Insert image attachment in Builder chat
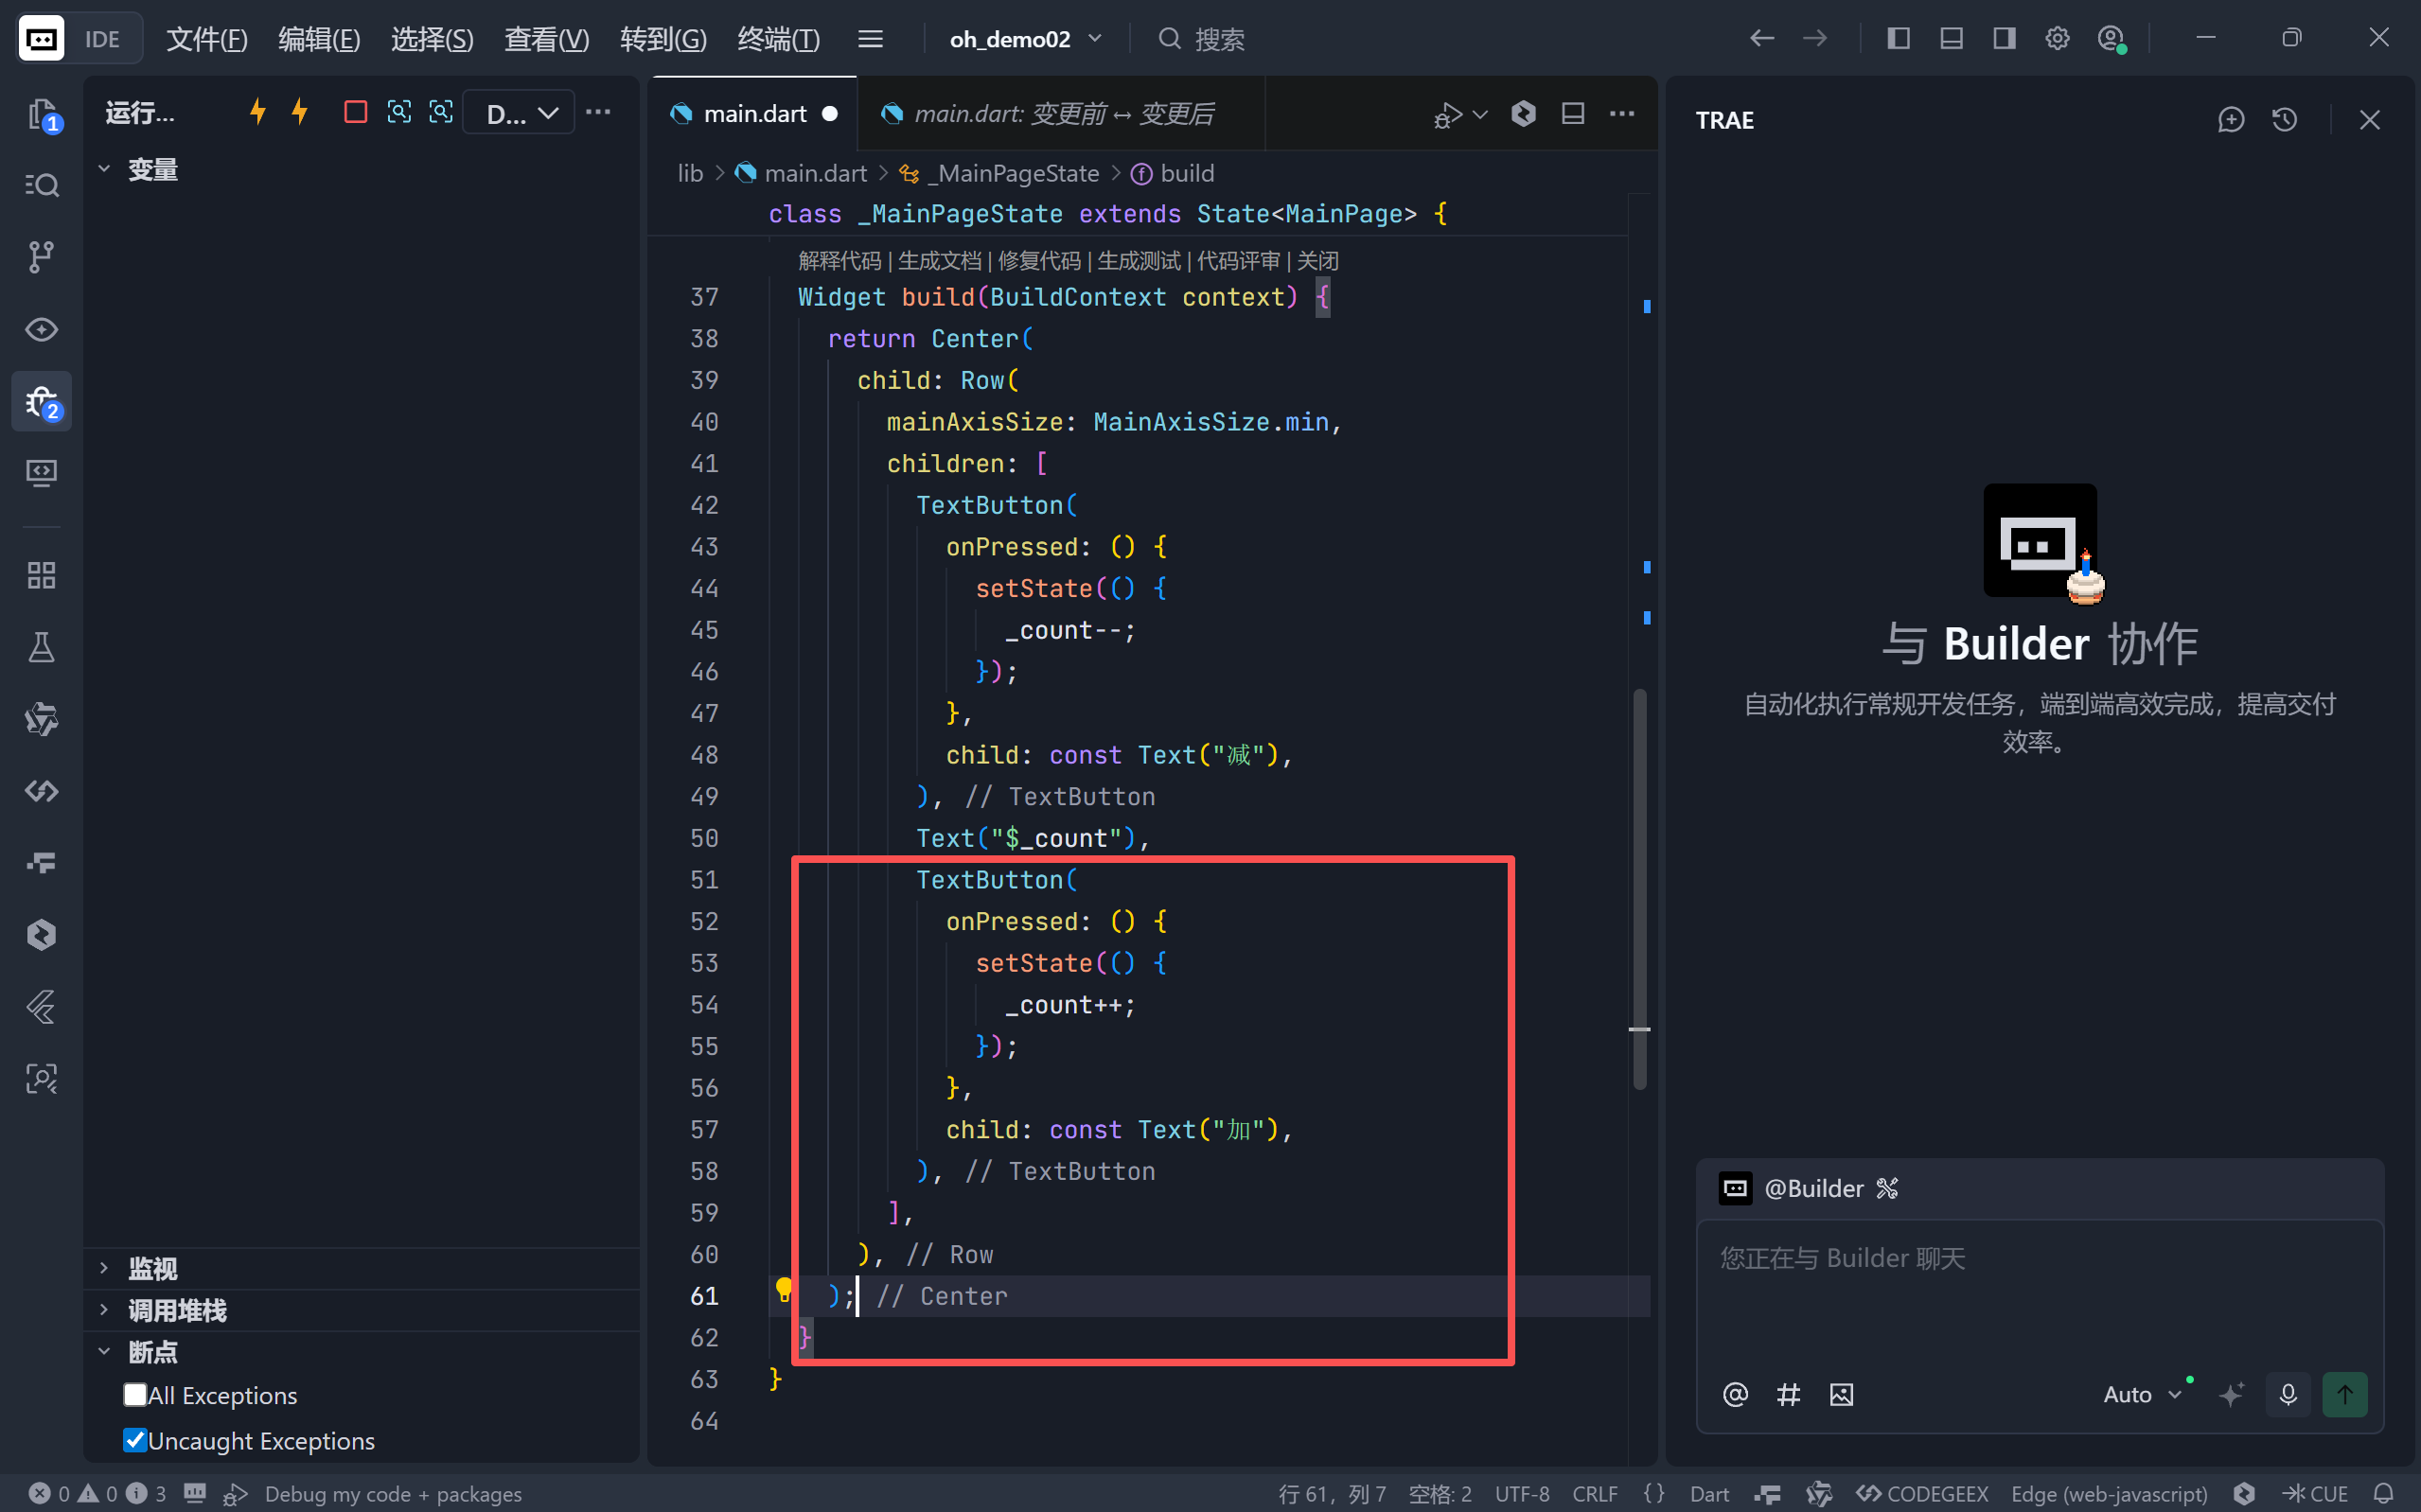Screen dimensions: 2421x1512 (1841, 1394)
